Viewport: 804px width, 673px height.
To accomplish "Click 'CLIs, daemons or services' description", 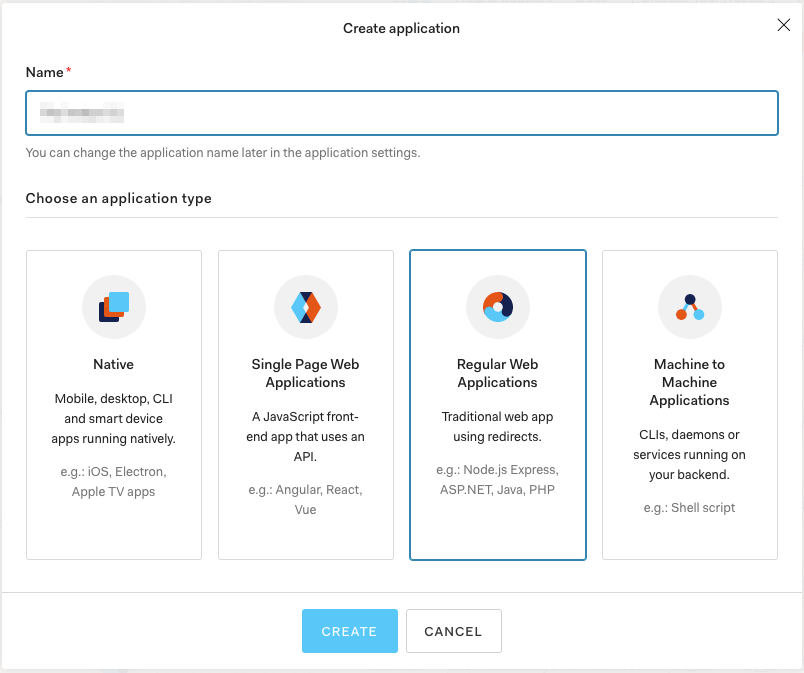I will (x=690, y=455).
